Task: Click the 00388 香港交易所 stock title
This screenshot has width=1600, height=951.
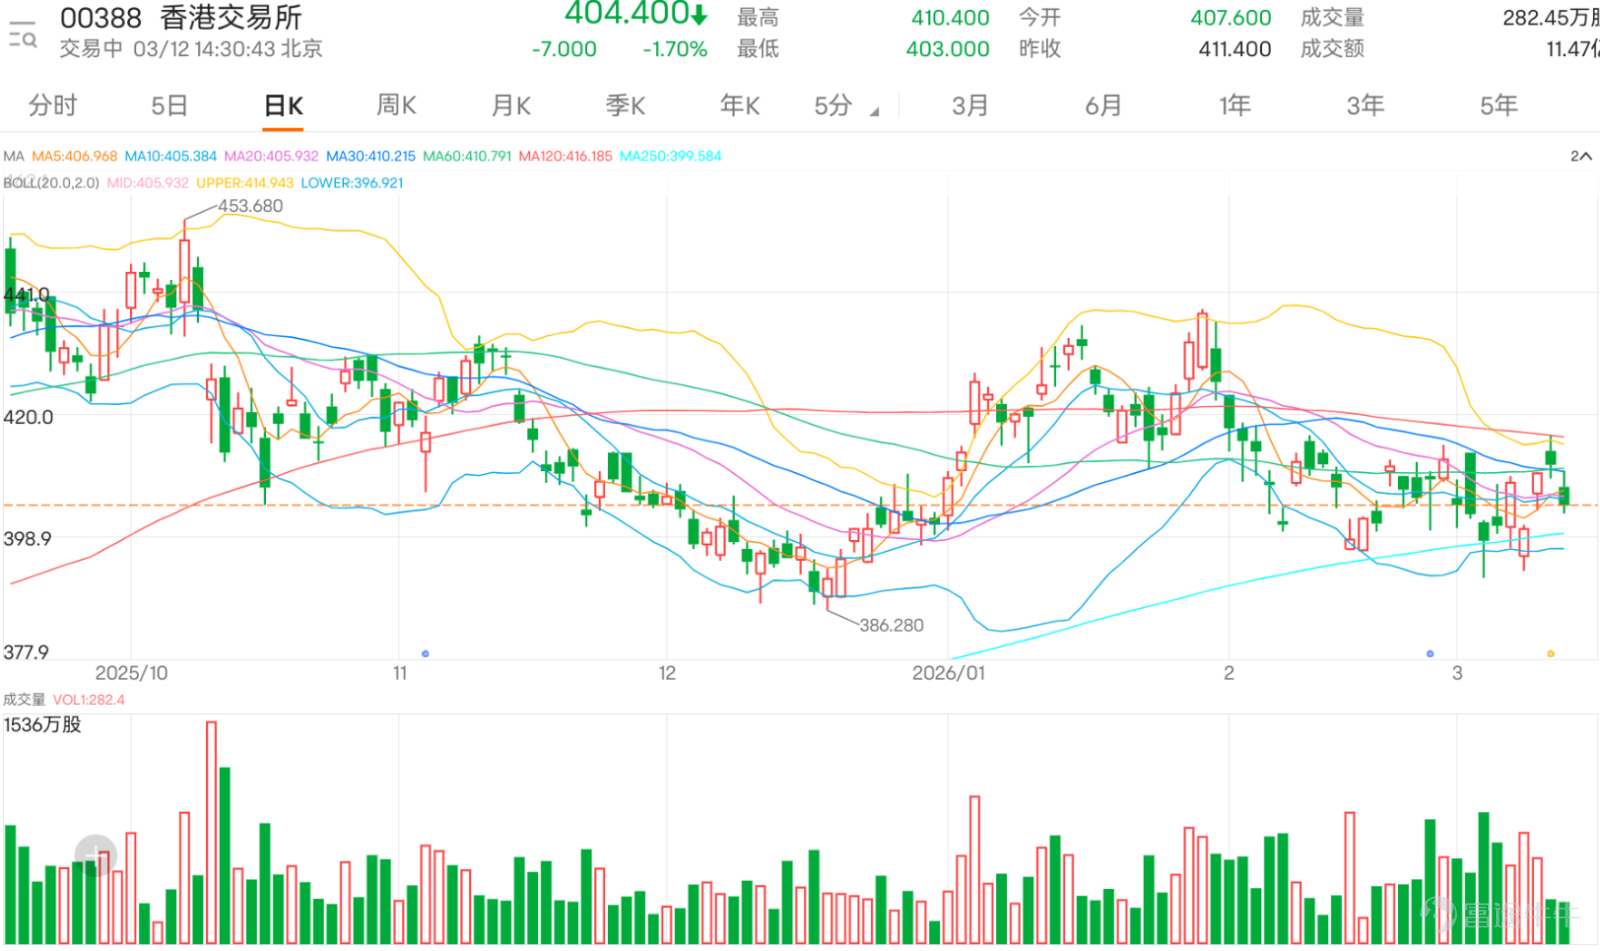Action: 181,17
